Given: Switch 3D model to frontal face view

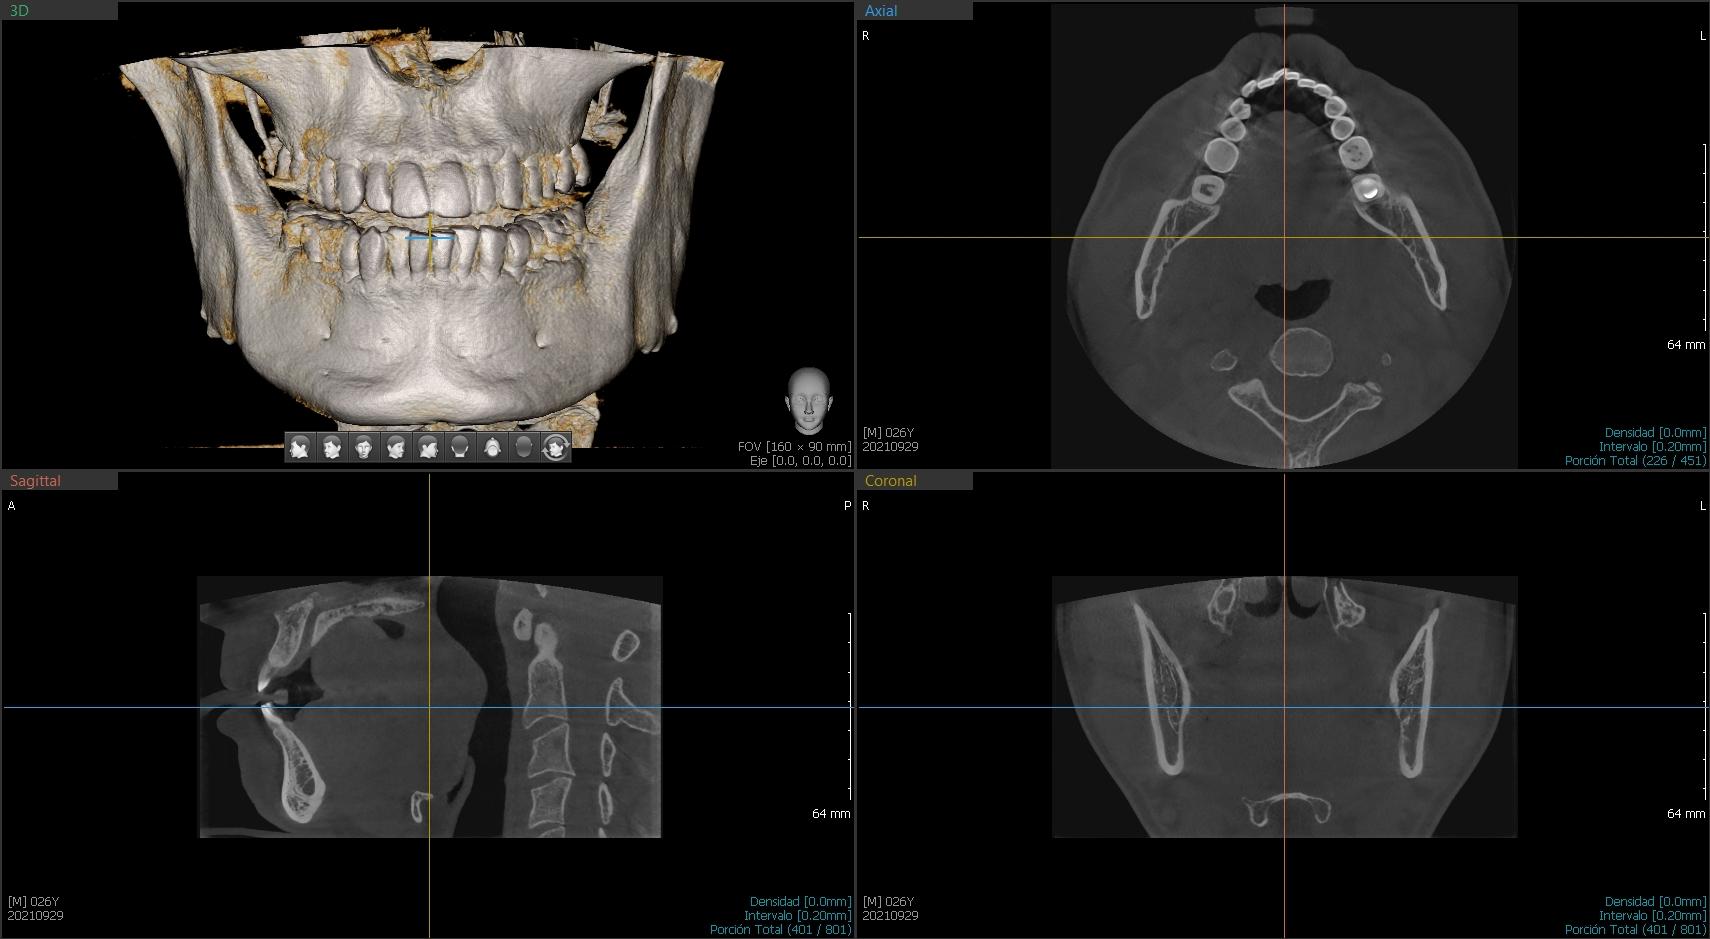Looking at the screenshot, I should click(363, 447).
